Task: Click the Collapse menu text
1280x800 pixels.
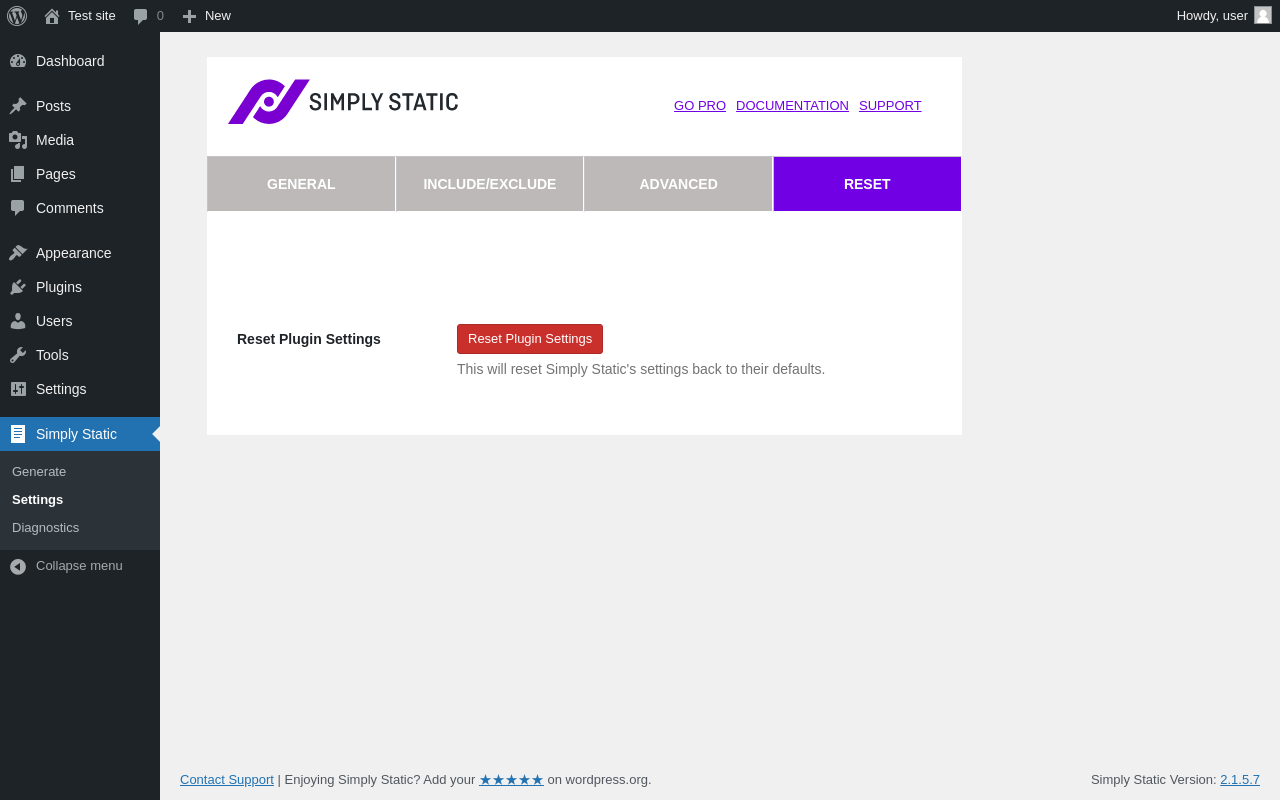Action: pyautogui.click(x=79, y=566)
